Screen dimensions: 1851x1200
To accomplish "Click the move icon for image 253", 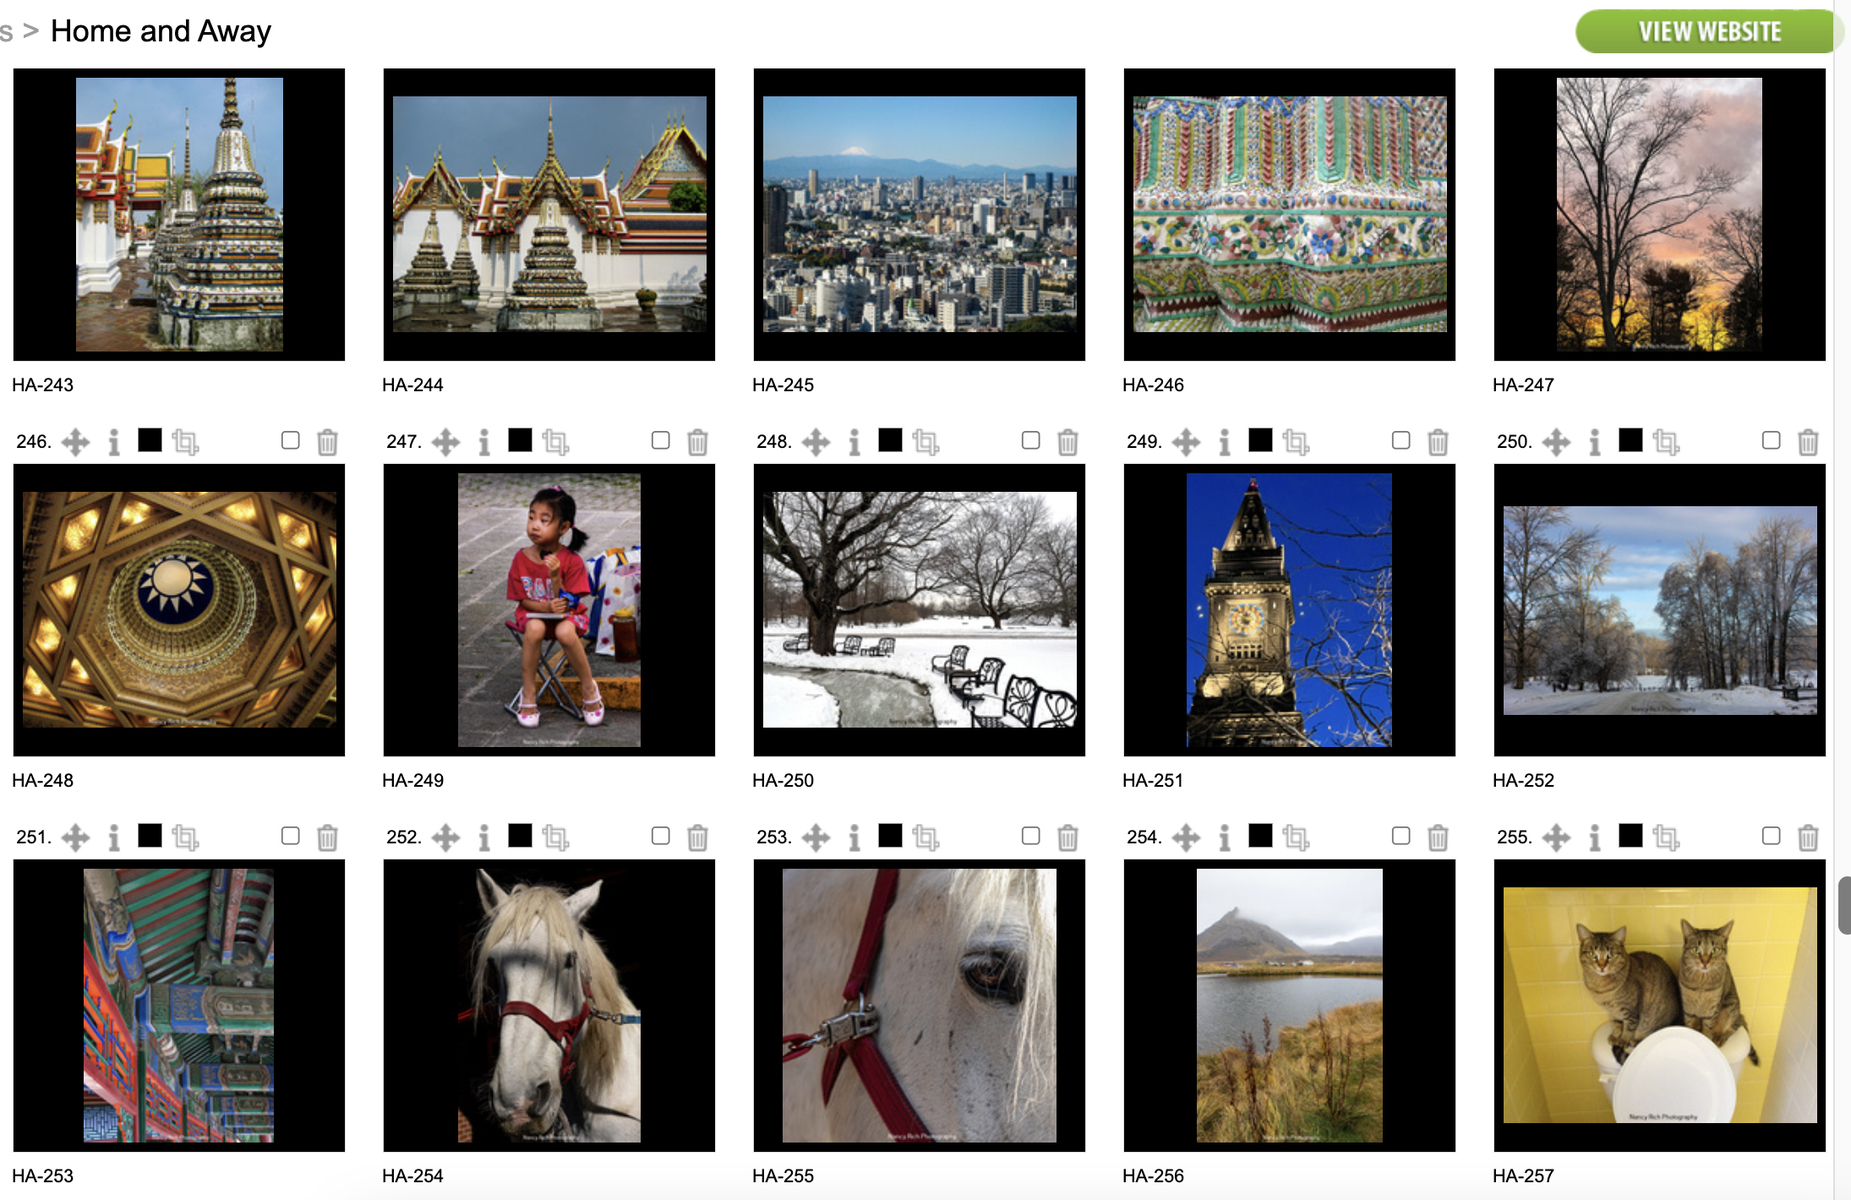I will (816, 837).
